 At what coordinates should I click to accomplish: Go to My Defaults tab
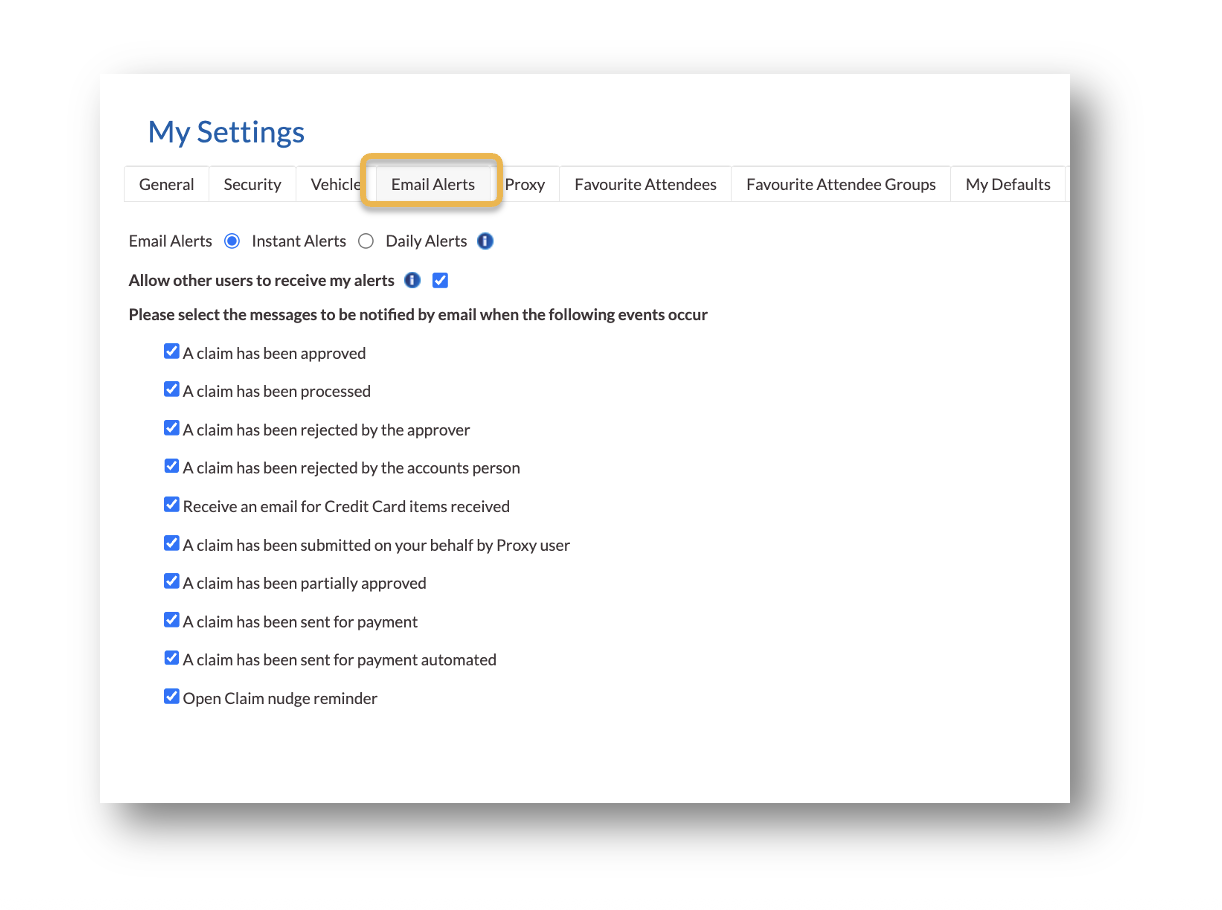click(1008, 184)
